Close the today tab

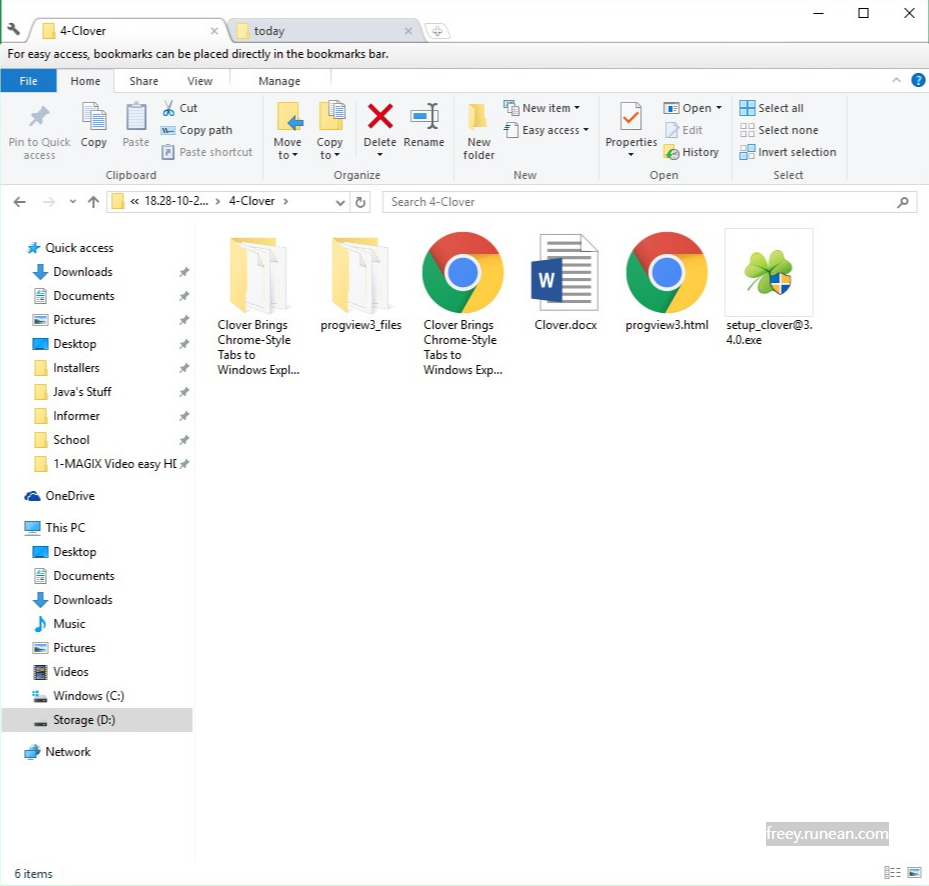pos(408,31)
